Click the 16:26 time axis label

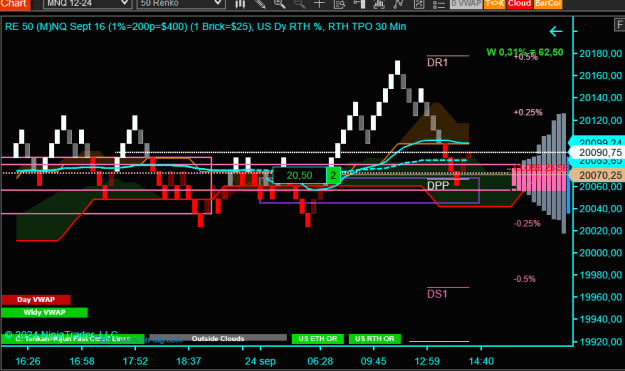click(28, 361)
